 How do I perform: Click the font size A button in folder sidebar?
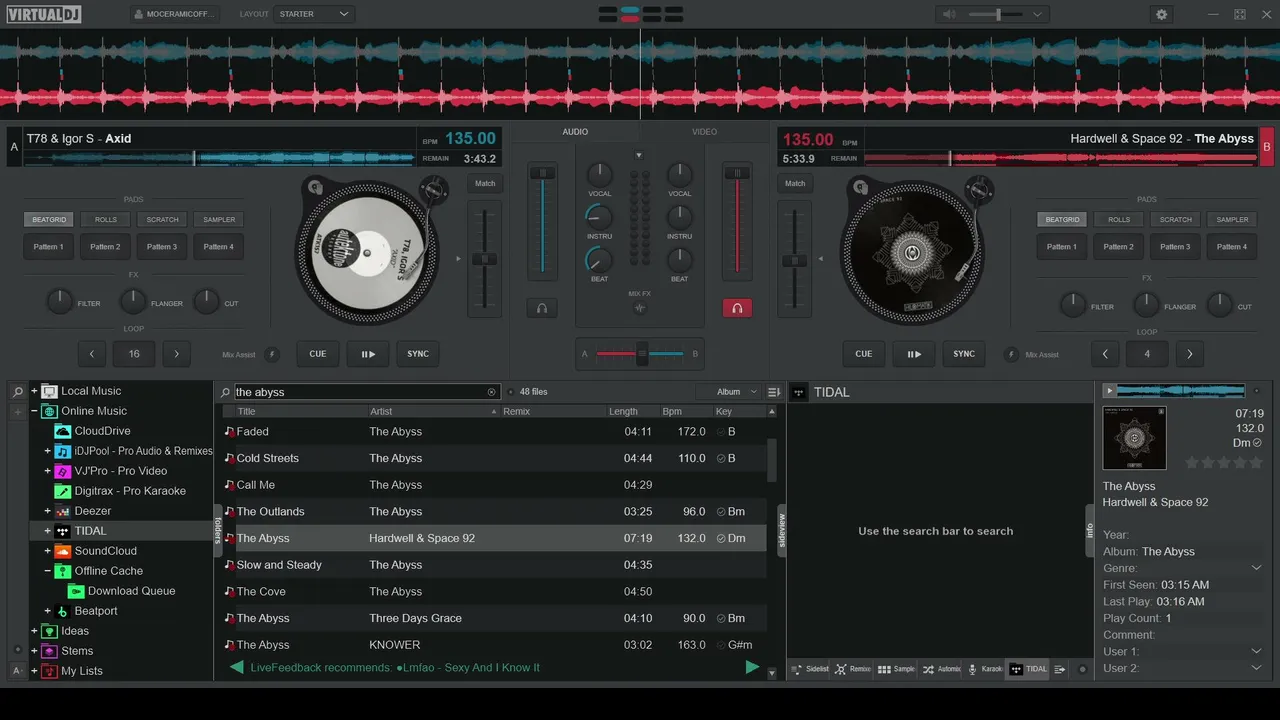[x=18, y=670]
